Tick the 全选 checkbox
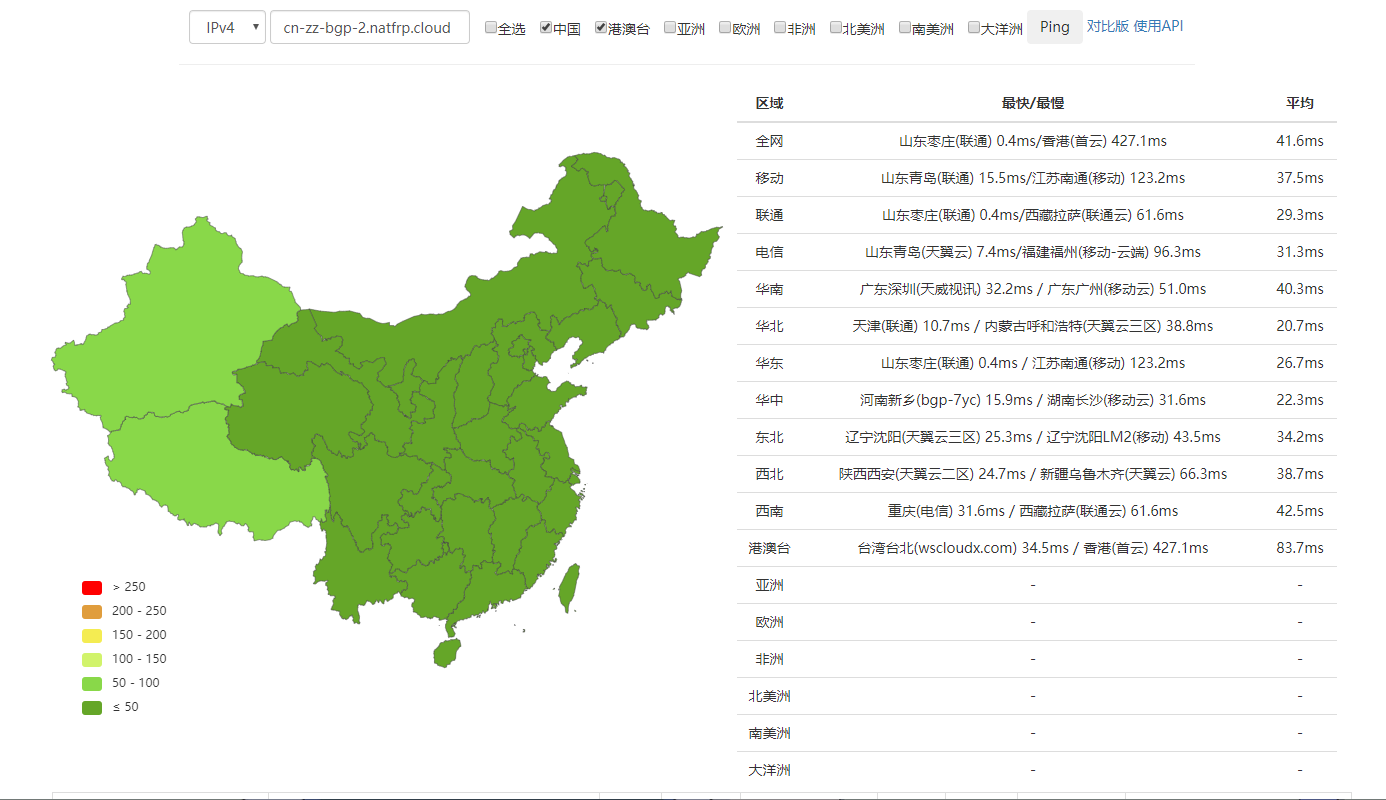This screenshot has width=1386, height=800. [x=491, y=28]
